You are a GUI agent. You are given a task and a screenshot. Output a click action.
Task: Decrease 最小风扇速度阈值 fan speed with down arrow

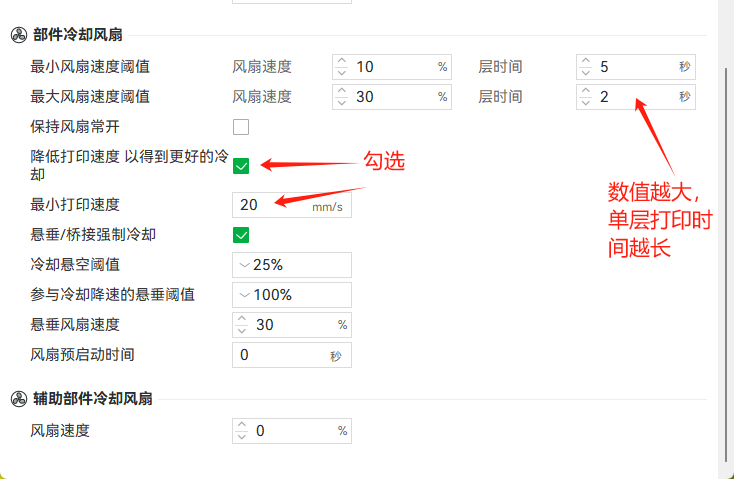click(342, 73)
